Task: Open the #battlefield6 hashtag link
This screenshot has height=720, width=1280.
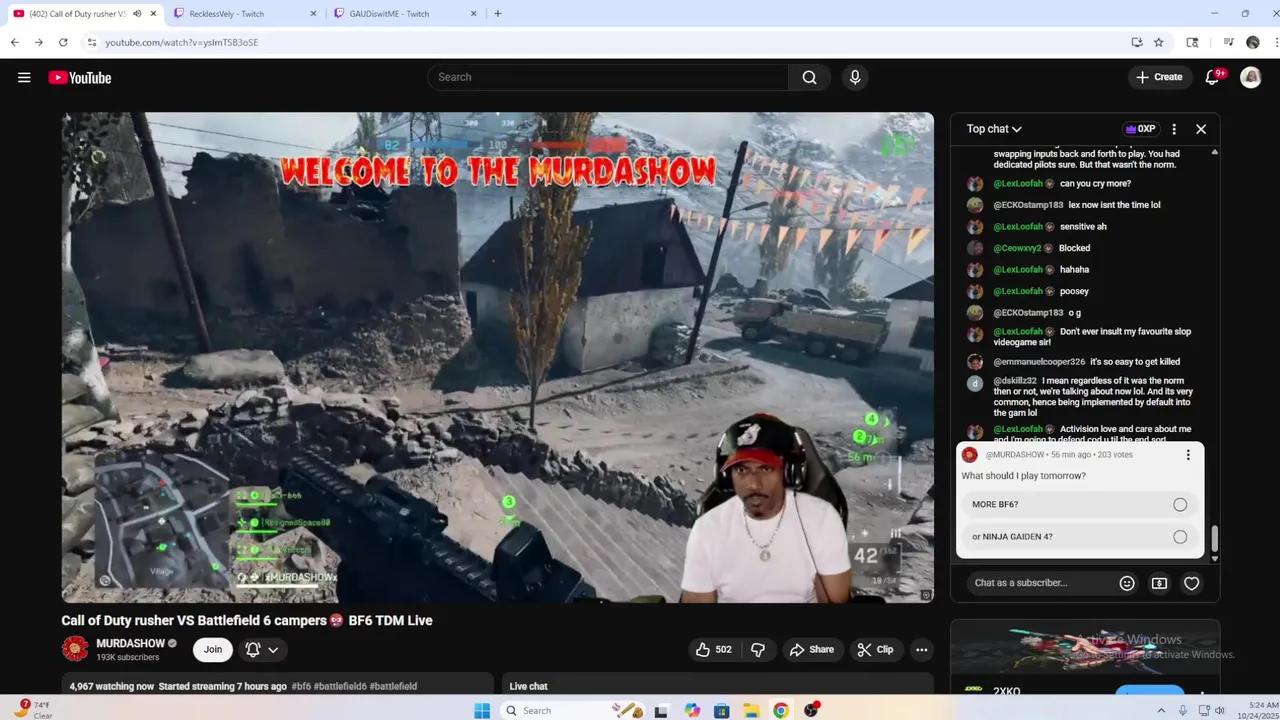Action: click(340, 686)
